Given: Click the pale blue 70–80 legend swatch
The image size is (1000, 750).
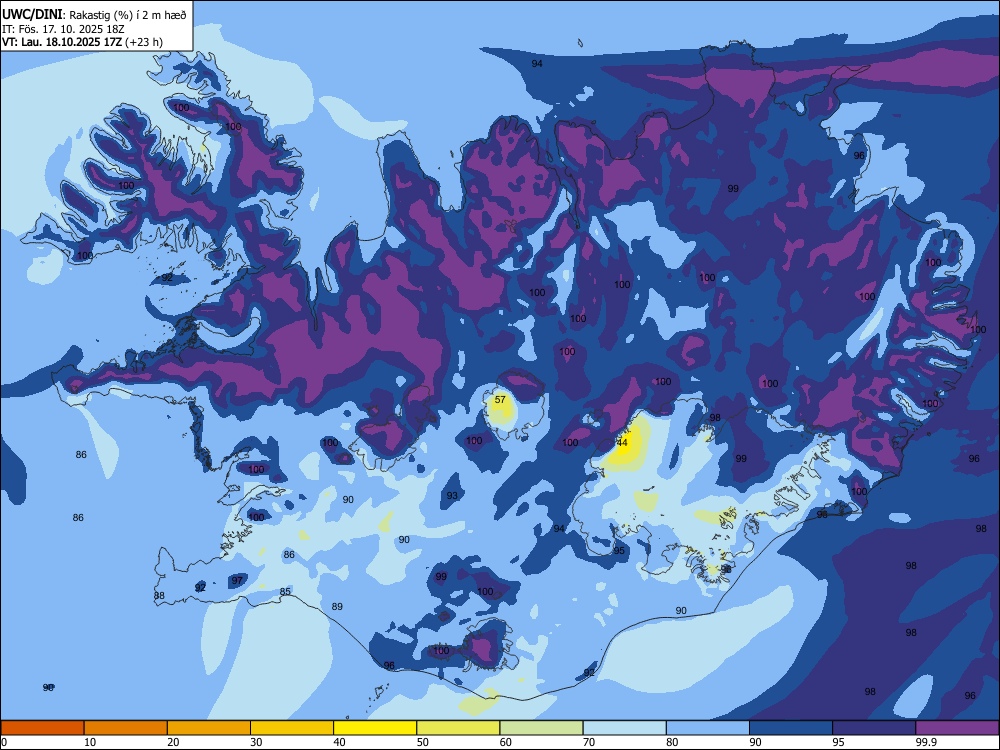Looking at the screenshot, I should tap(624, 728).
